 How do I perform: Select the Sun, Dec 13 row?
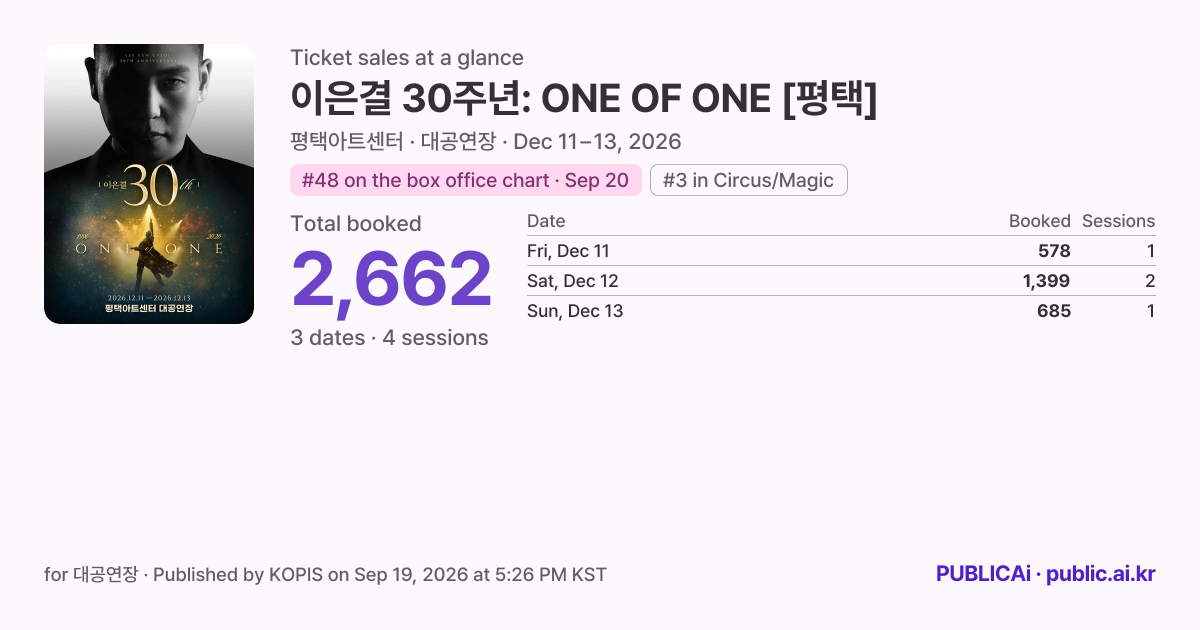(841, 311)
